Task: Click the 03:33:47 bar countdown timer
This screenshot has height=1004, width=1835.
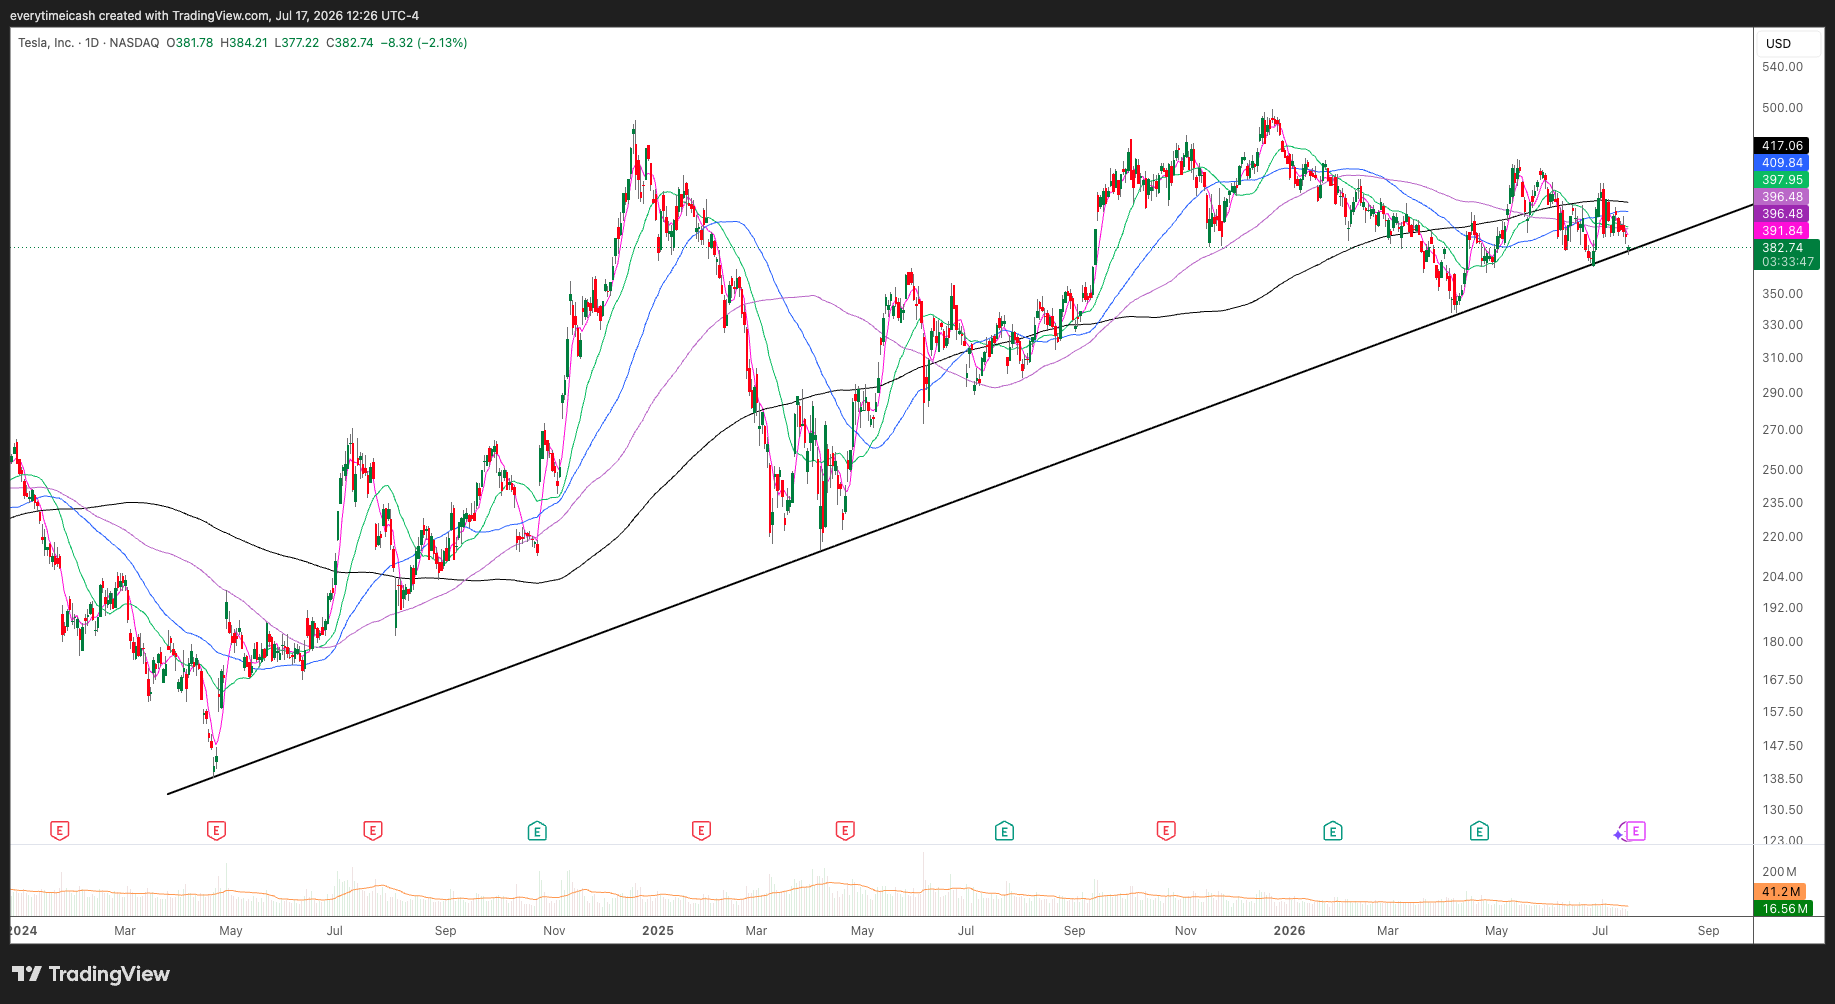Action: 1786,262
